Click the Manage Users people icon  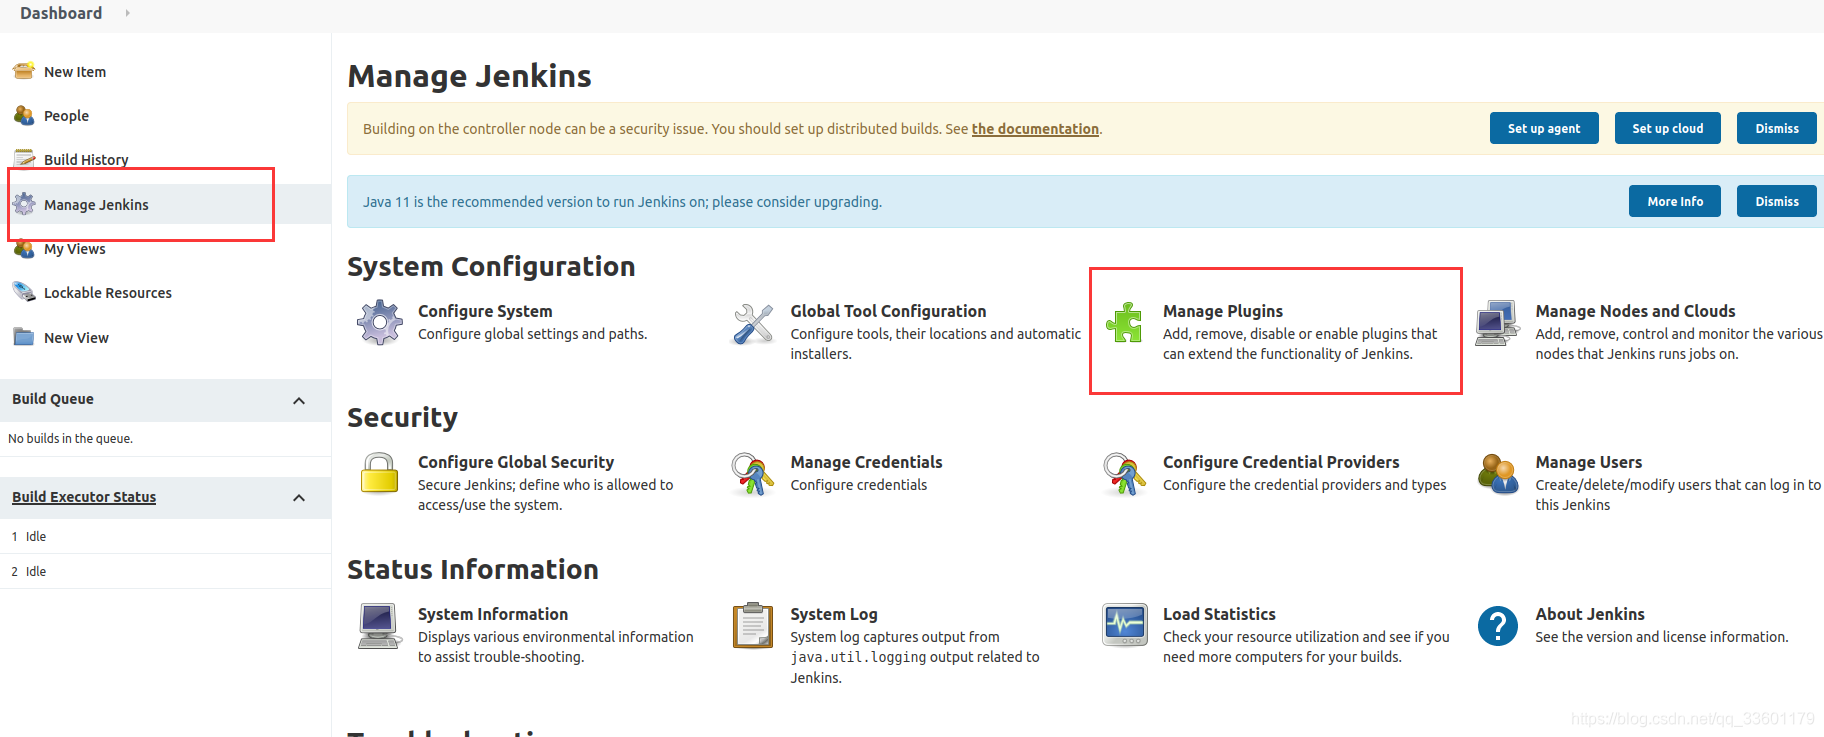click(x=1498, y=473)
